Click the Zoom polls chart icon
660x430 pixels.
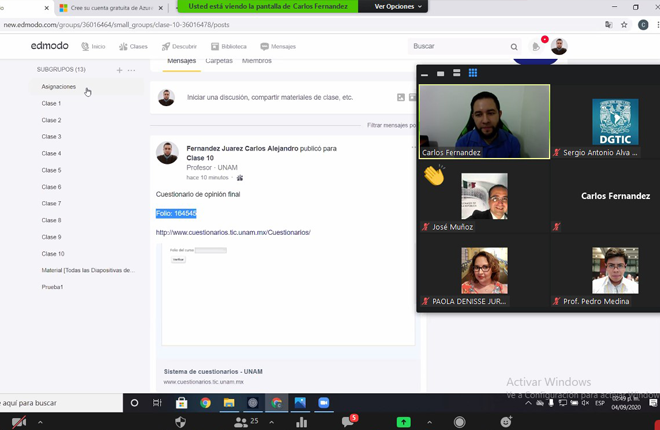click(x=301, y=422)
